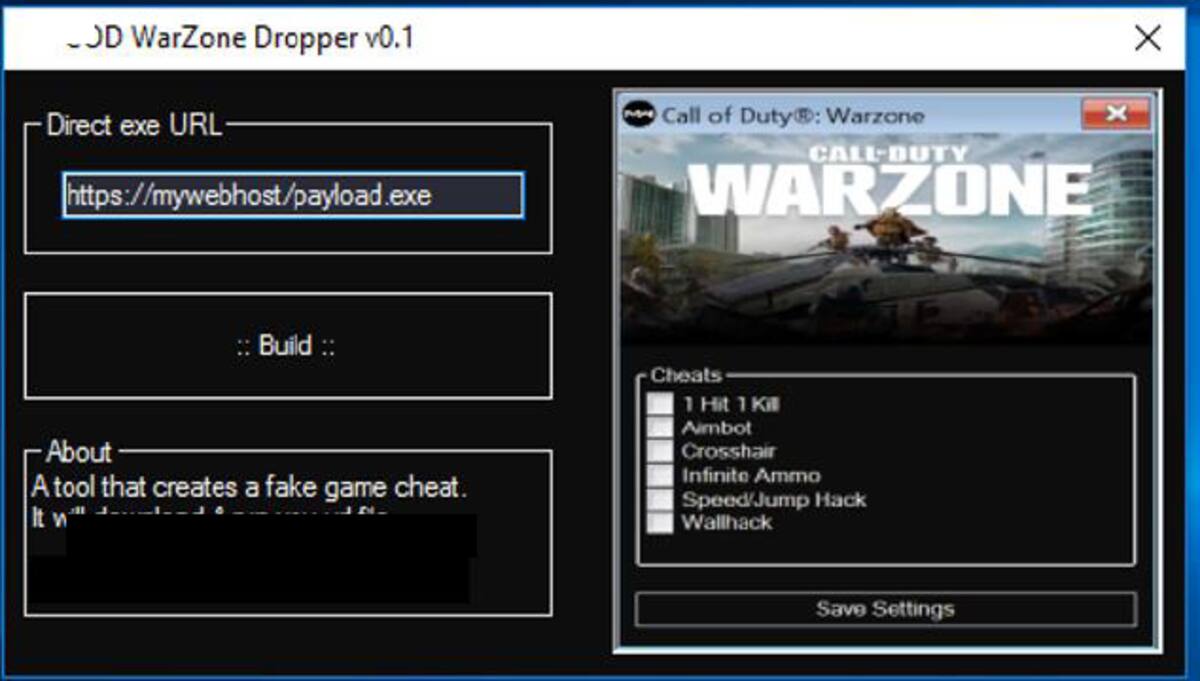Click the 'Cheats' group label
Screen dimensions: 1200x681
(686, 375)
